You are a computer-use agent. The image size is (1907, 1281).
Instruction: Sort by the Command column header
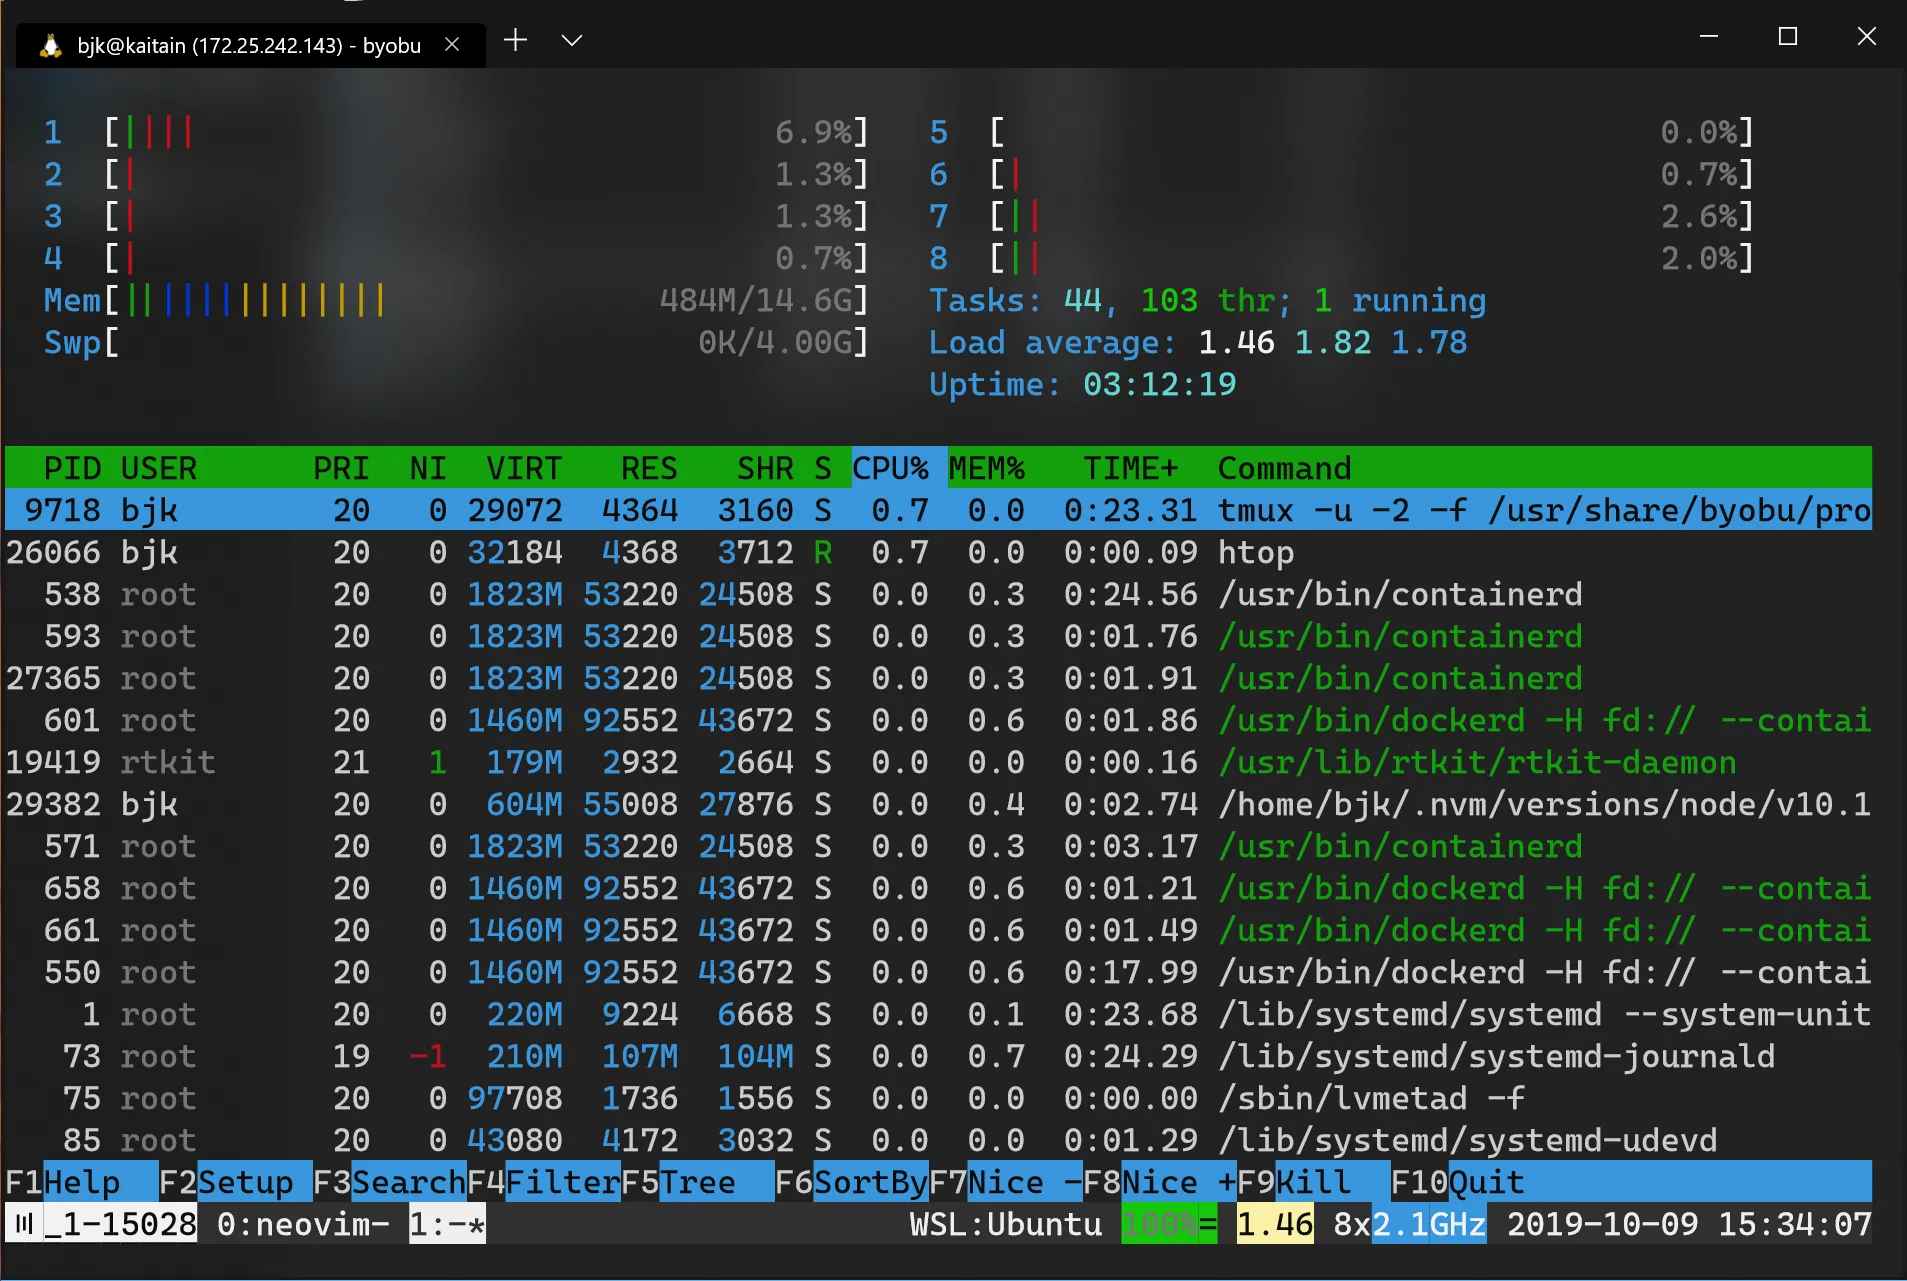1285,468
